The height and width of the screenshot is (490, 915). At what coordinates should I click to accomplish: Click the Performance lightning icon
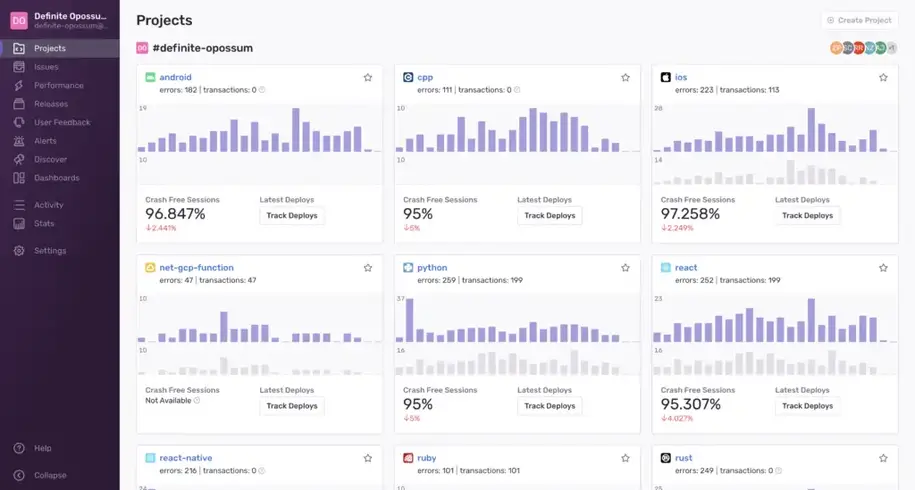(x=19, y=85)
